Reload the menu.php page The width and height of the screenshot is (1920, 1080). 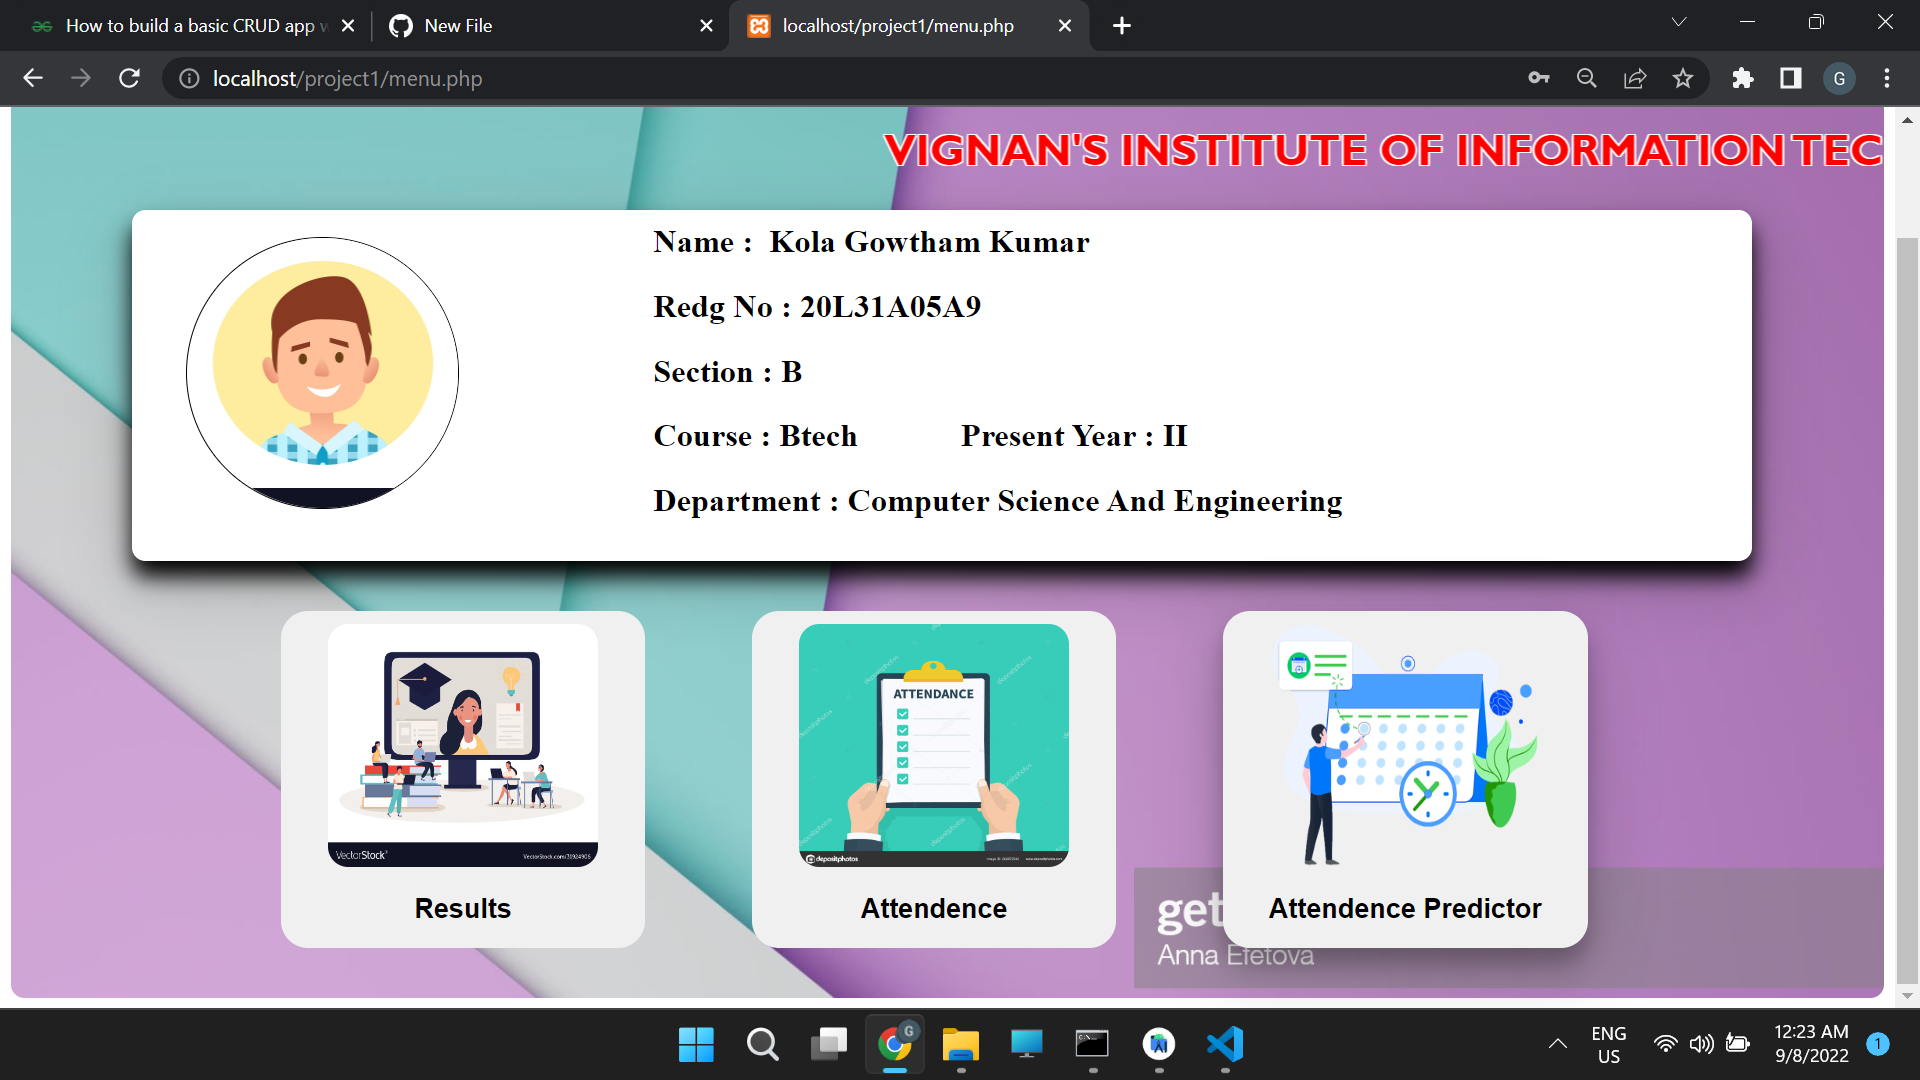tap(129, 78)
